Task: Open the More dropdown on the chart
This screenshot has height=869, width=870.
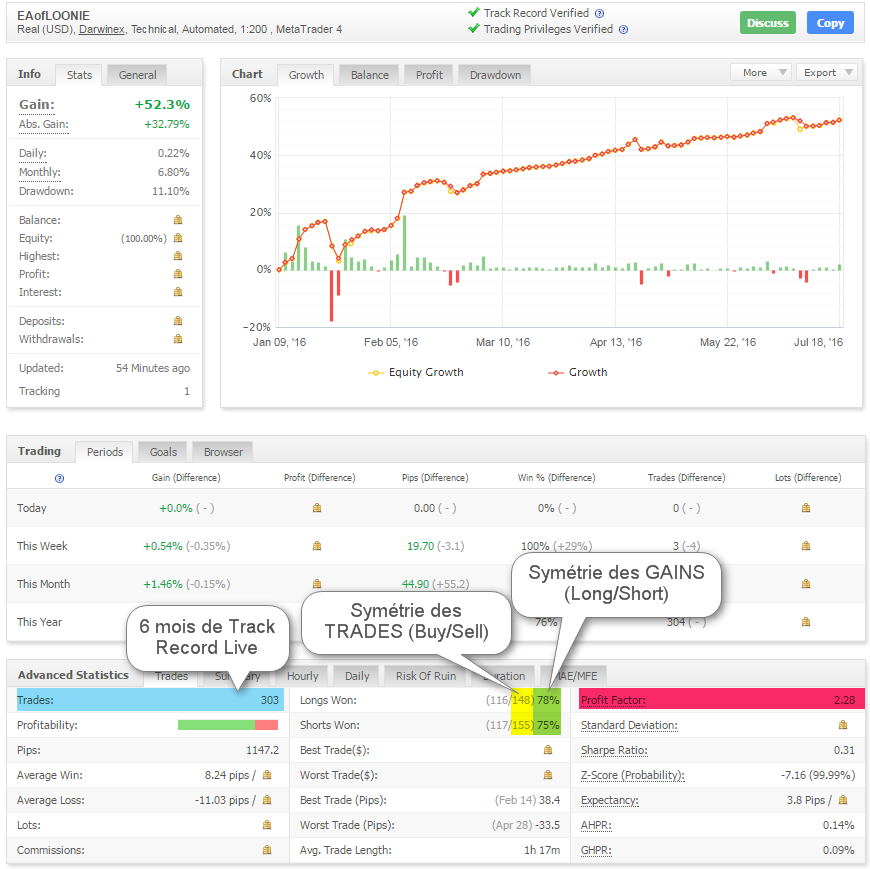Action: [x=761, y=73]
